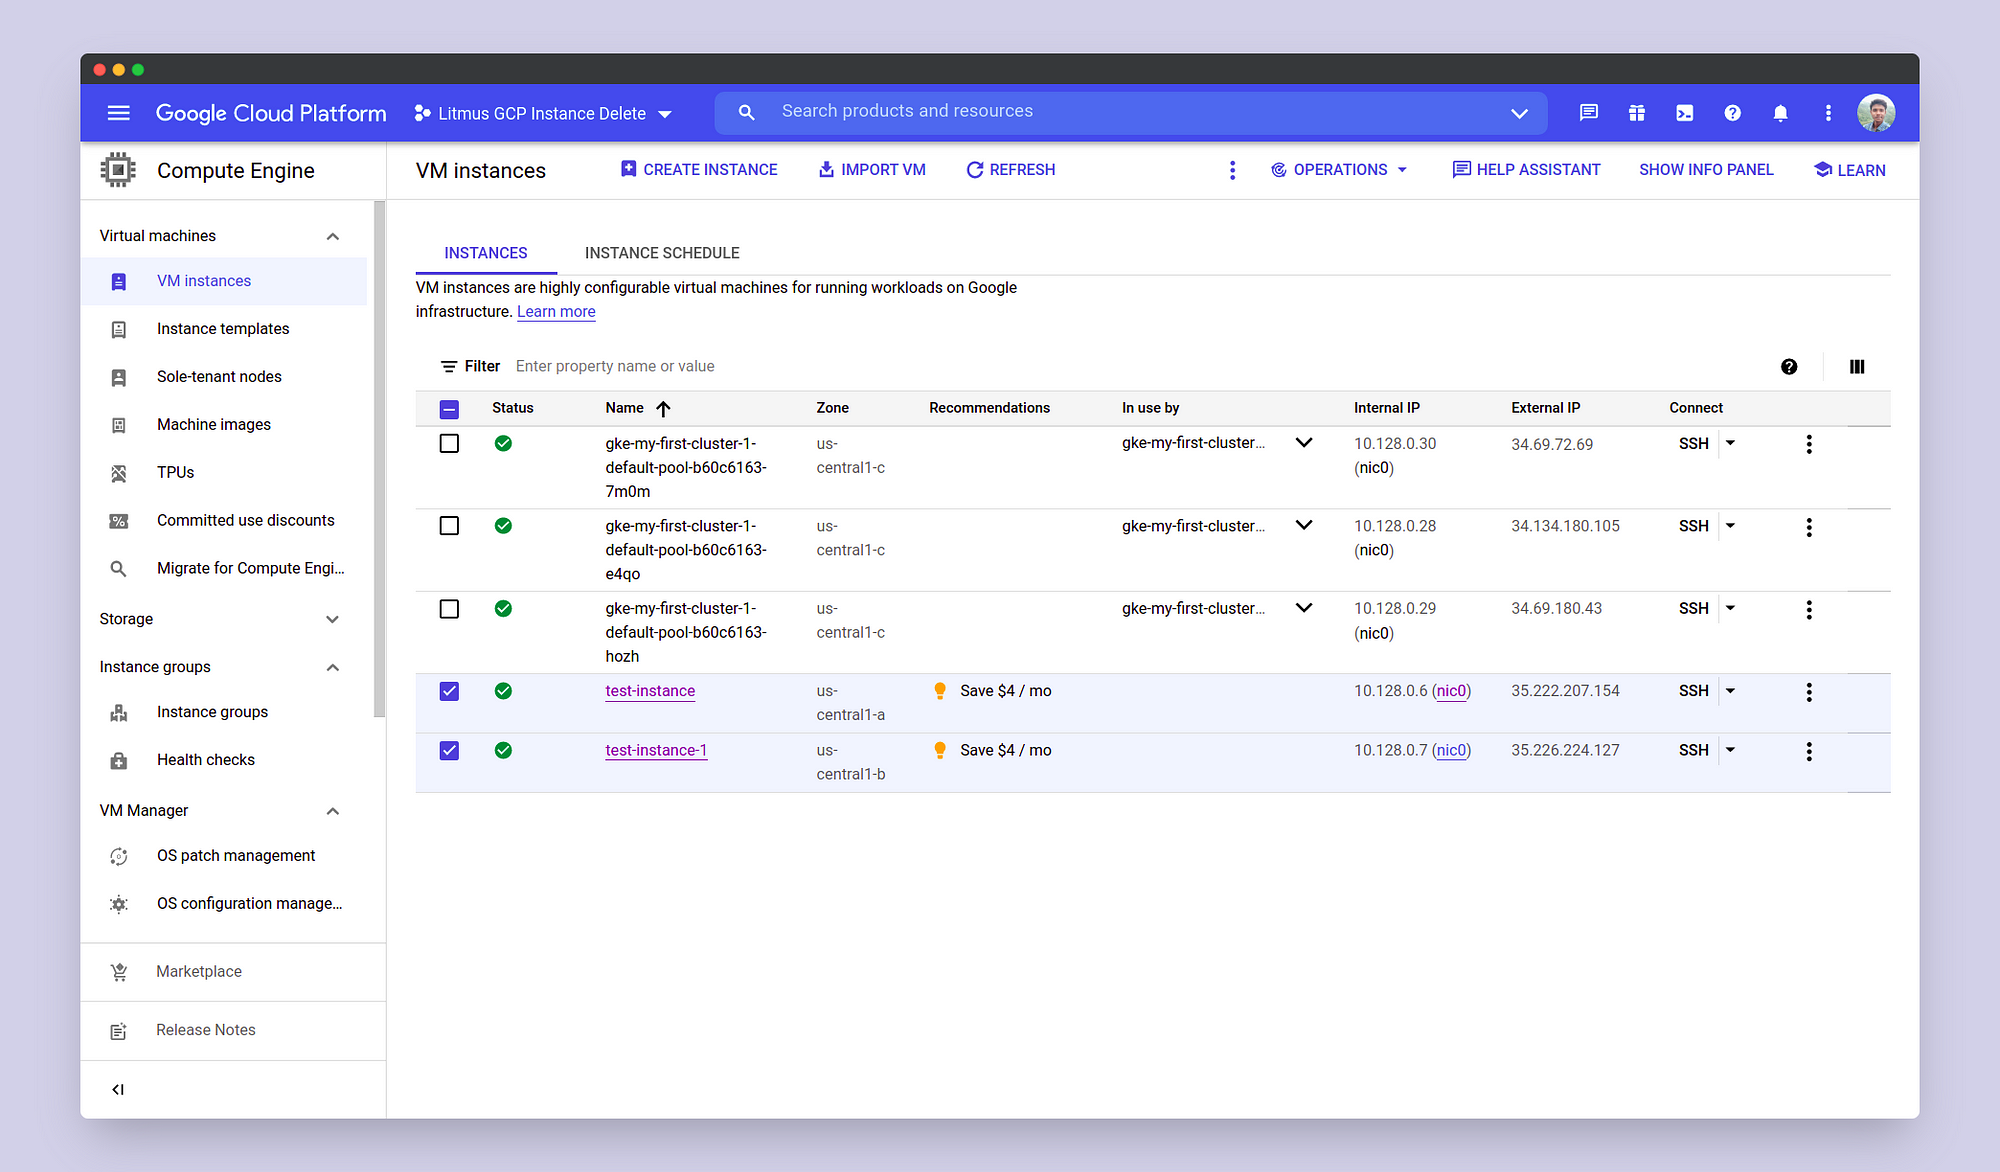Click the sidebar vertical scrollbar

pos(379,459)
